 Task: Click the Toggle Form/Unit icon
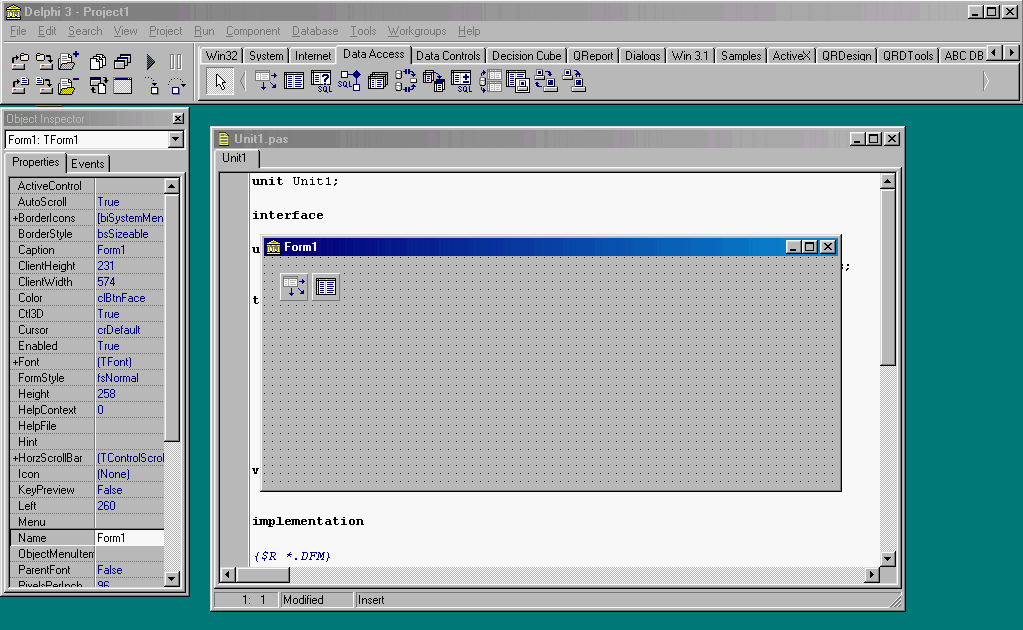[99, 85]
